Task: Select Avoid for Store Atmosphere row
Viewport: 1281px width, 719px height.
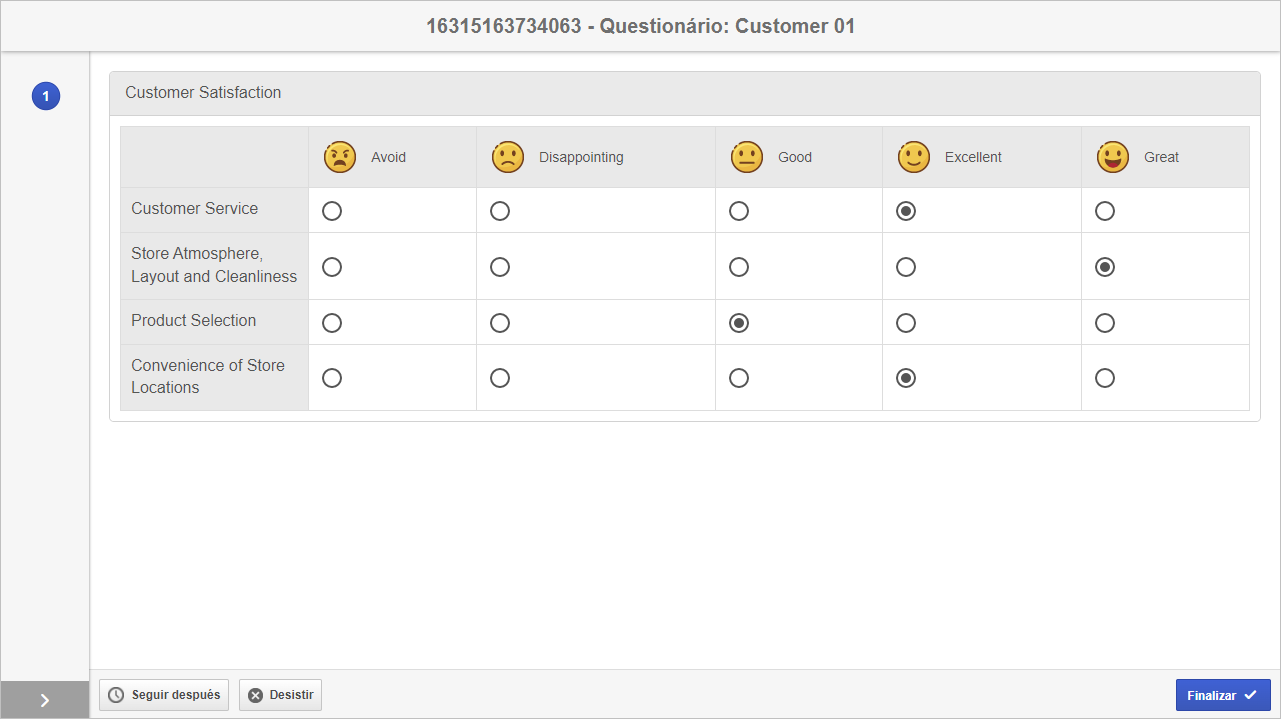Action: pyautogui.click(x=332, y=267)
